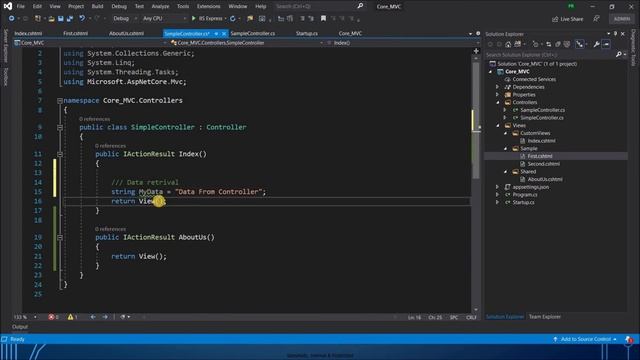Toggle the pin on the SimpleController.cs tab
The image size is (640, 360).
[216, 33]
